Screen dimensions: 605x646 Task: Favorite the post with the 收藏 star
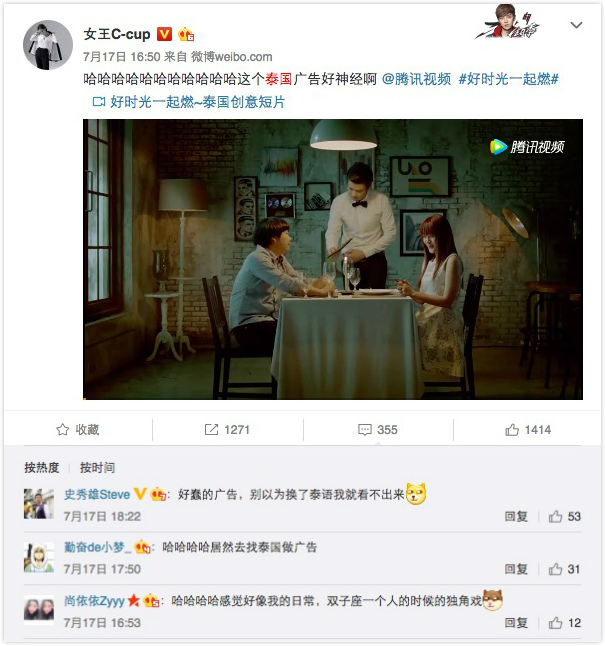point(77,430)
